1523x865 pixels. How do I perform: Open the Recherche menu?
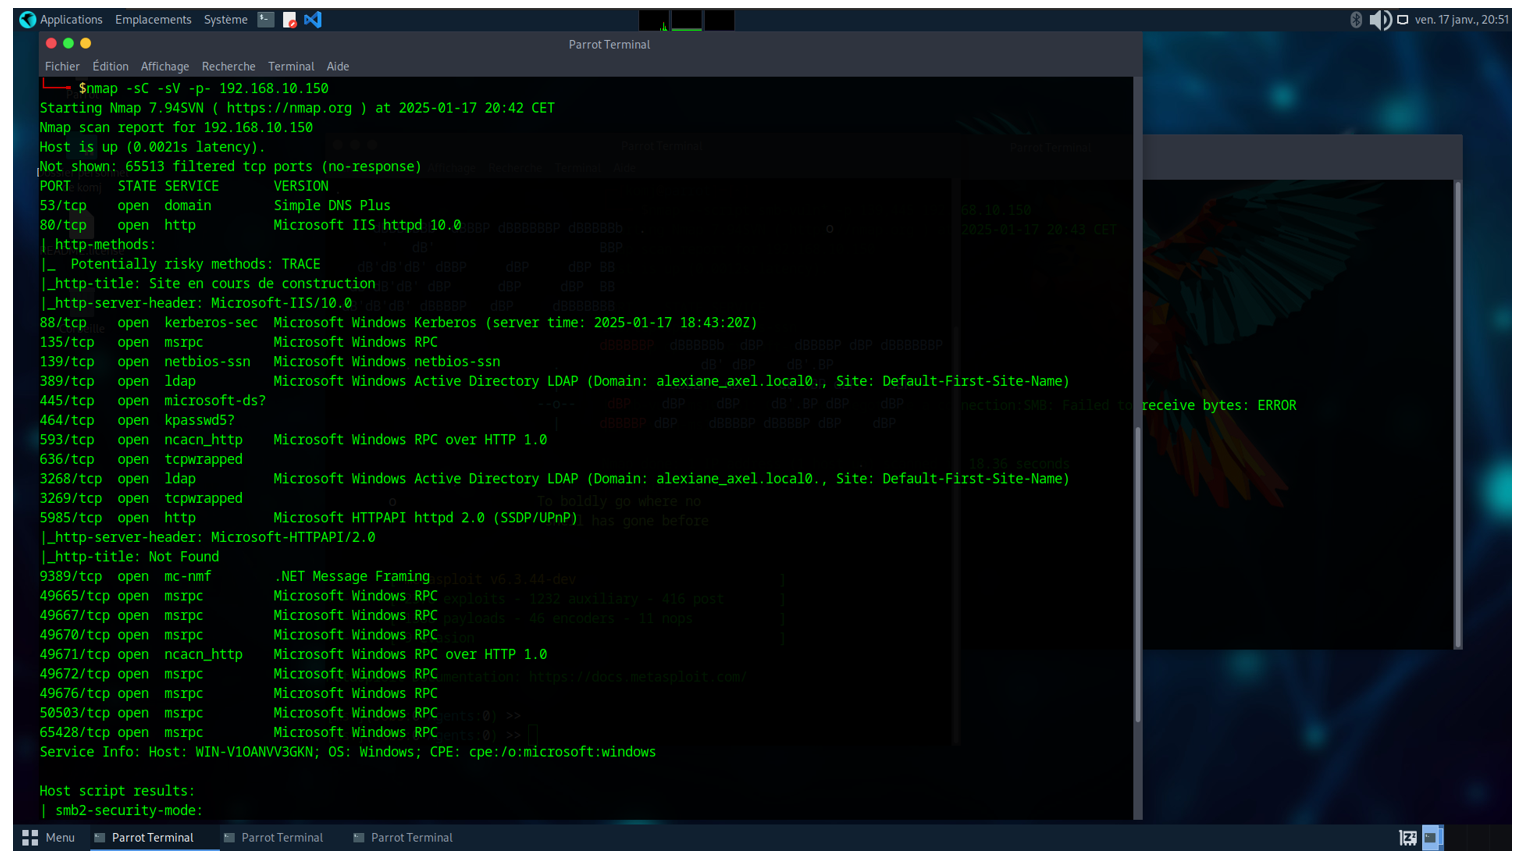(228, 66)
